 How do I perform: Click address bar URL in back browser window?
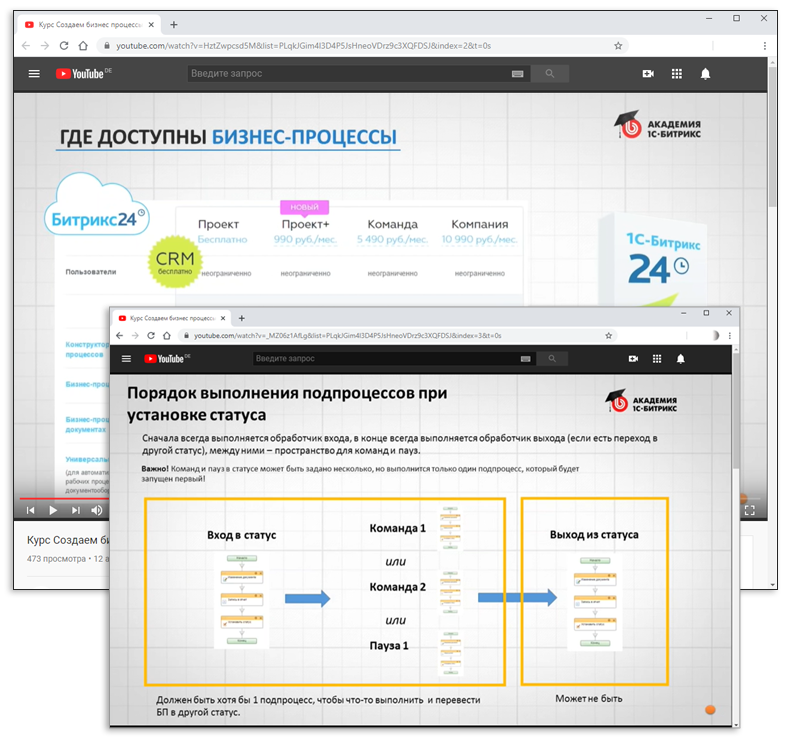[304, 45]
